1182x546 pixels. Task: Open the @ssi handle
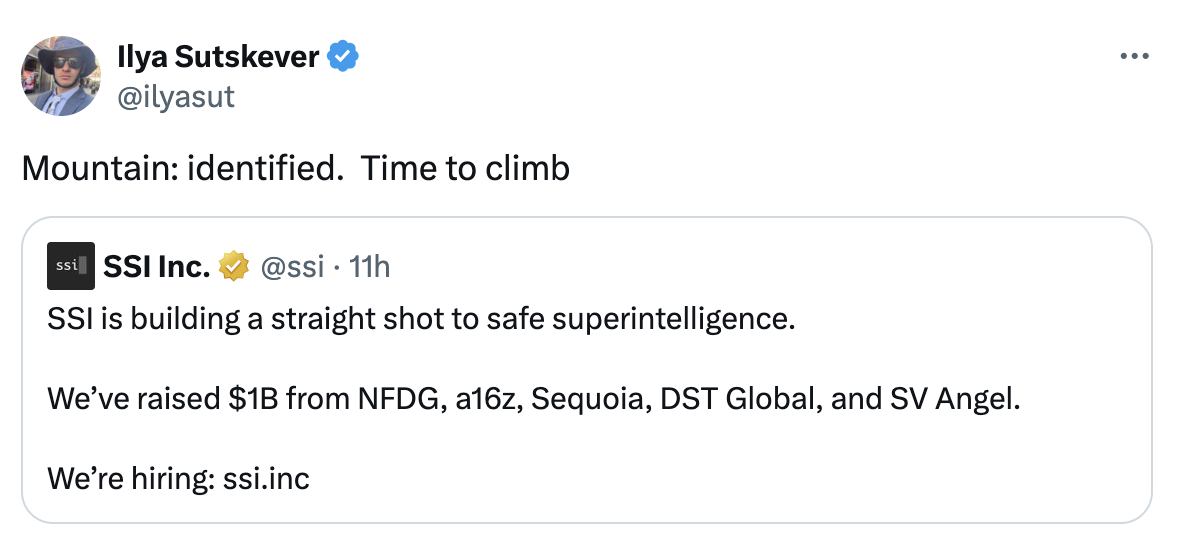pyautogui.click(x=291, y=267)
